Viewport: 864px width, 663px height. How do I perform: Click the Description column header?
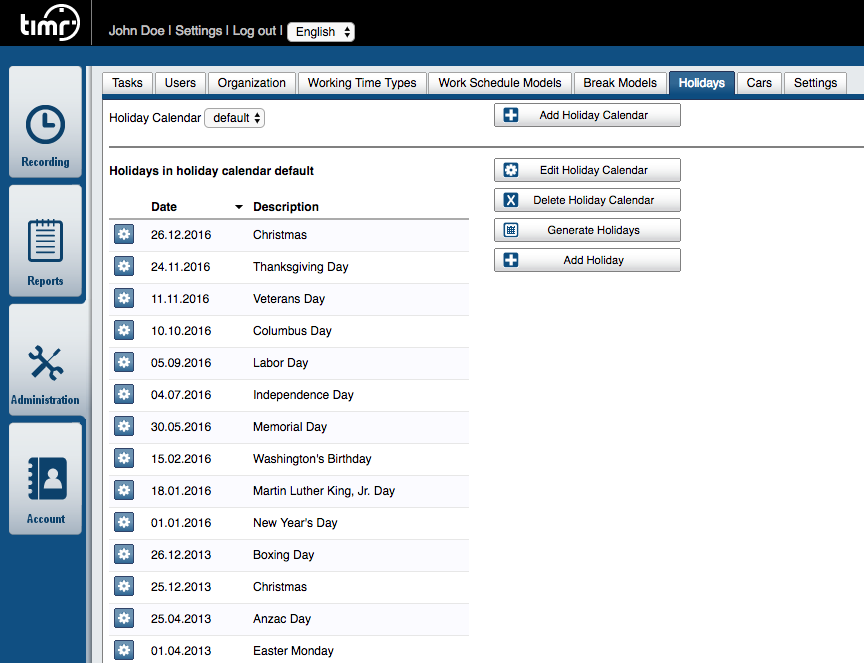coord(286,207)
